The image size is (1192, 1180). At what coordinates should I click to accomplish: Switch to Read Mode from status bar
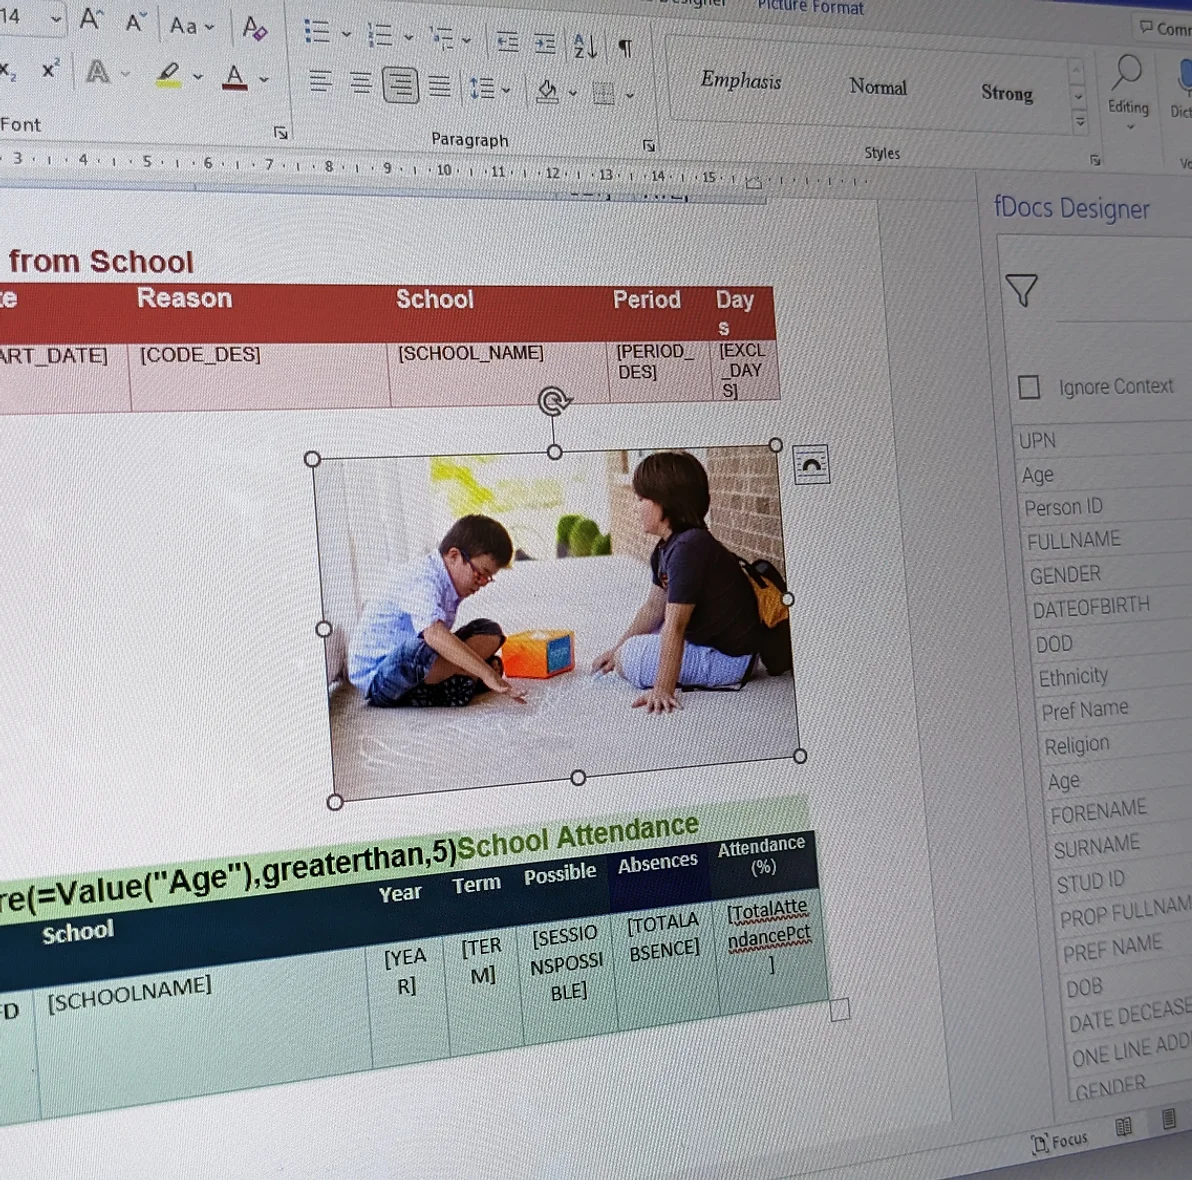[1124, 1127]
